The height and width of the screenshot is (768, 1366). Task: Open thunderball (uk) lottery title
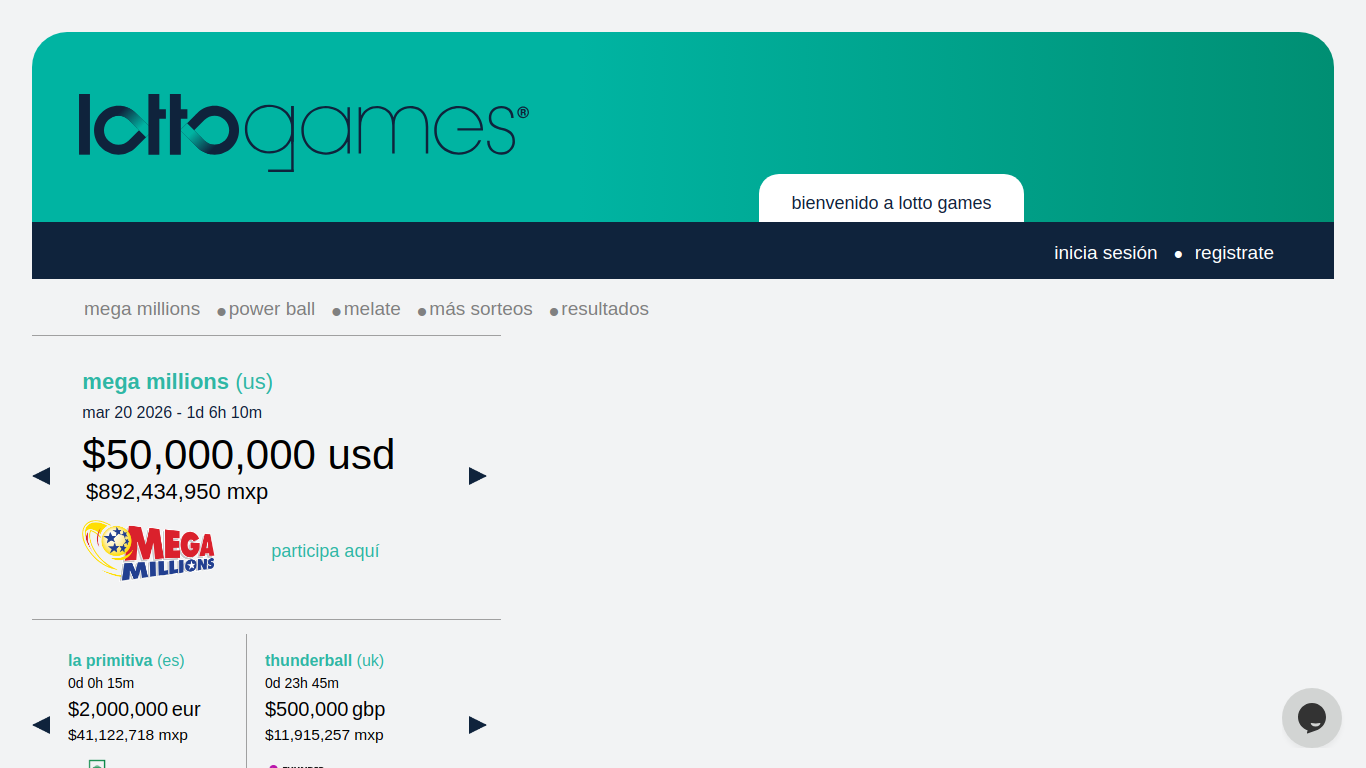324,660
